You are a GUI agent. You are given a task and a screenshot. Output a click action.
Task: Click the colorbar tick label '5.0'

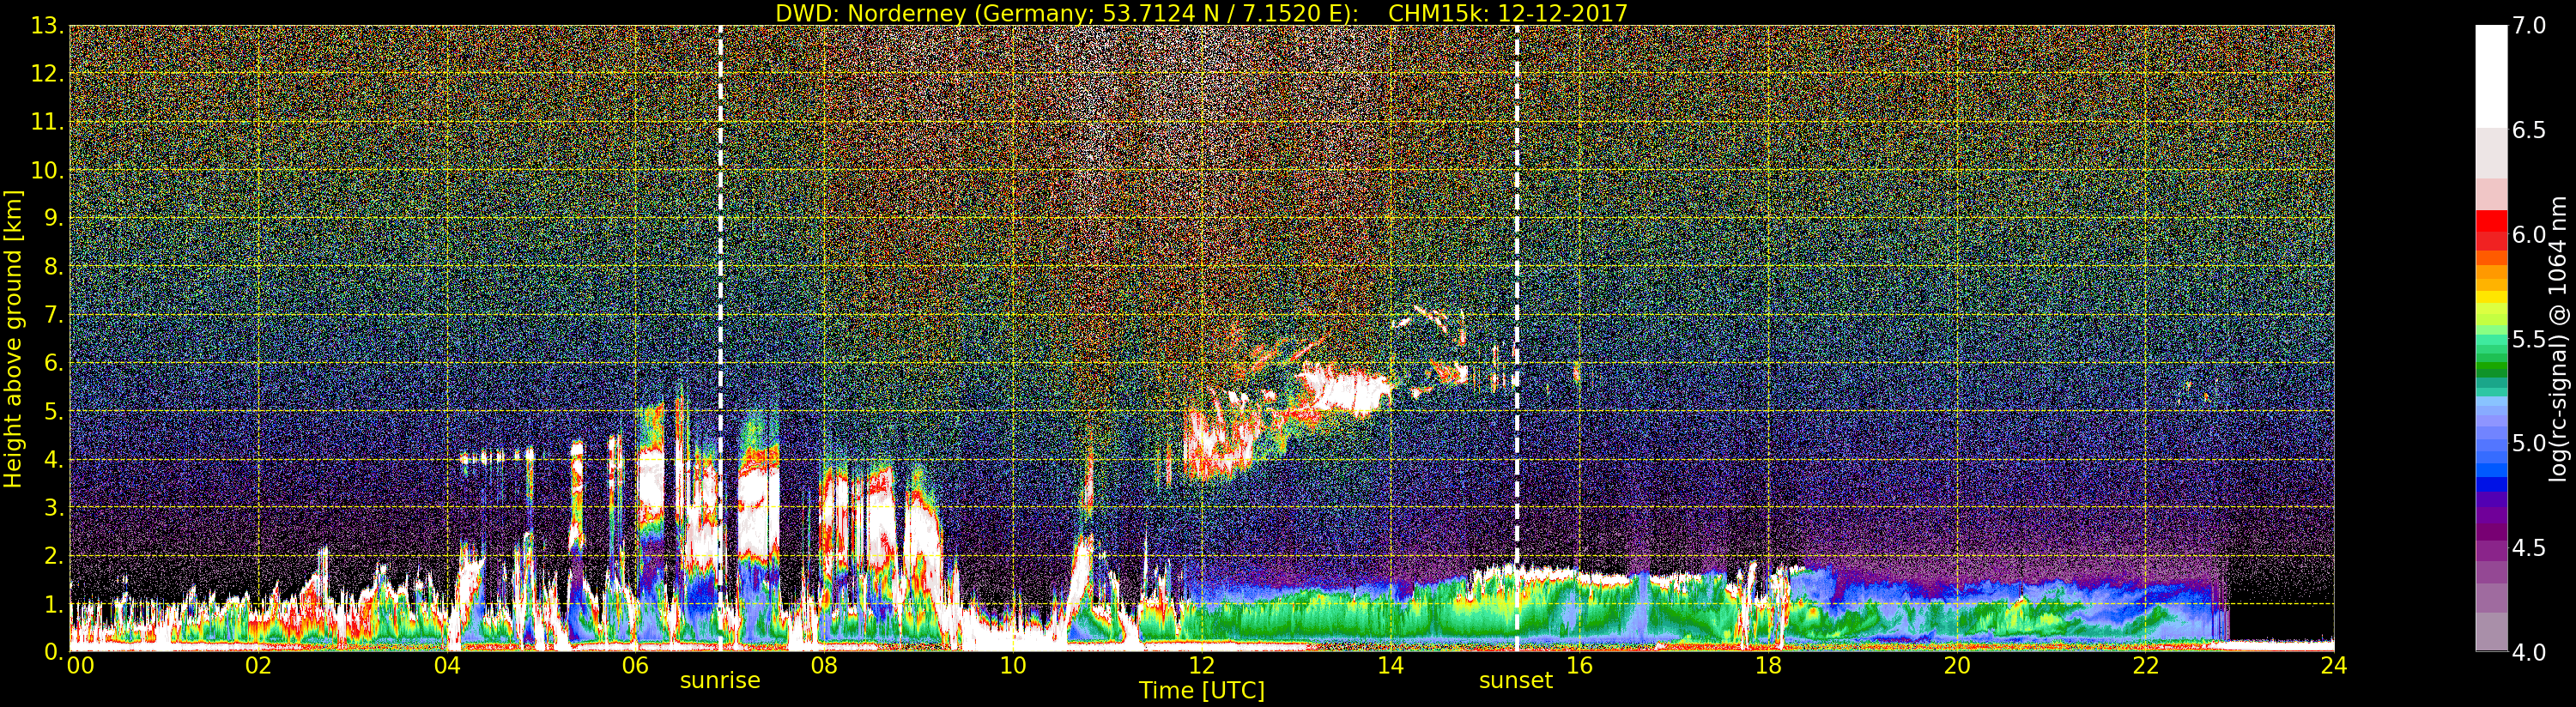2529,443
